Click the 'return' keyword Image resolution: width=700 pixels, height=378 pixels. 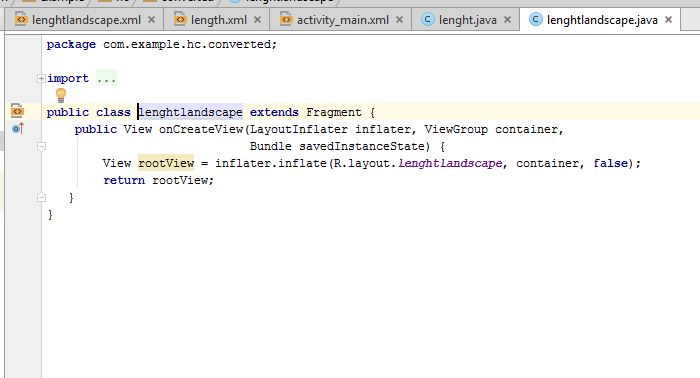pos(124,180)
